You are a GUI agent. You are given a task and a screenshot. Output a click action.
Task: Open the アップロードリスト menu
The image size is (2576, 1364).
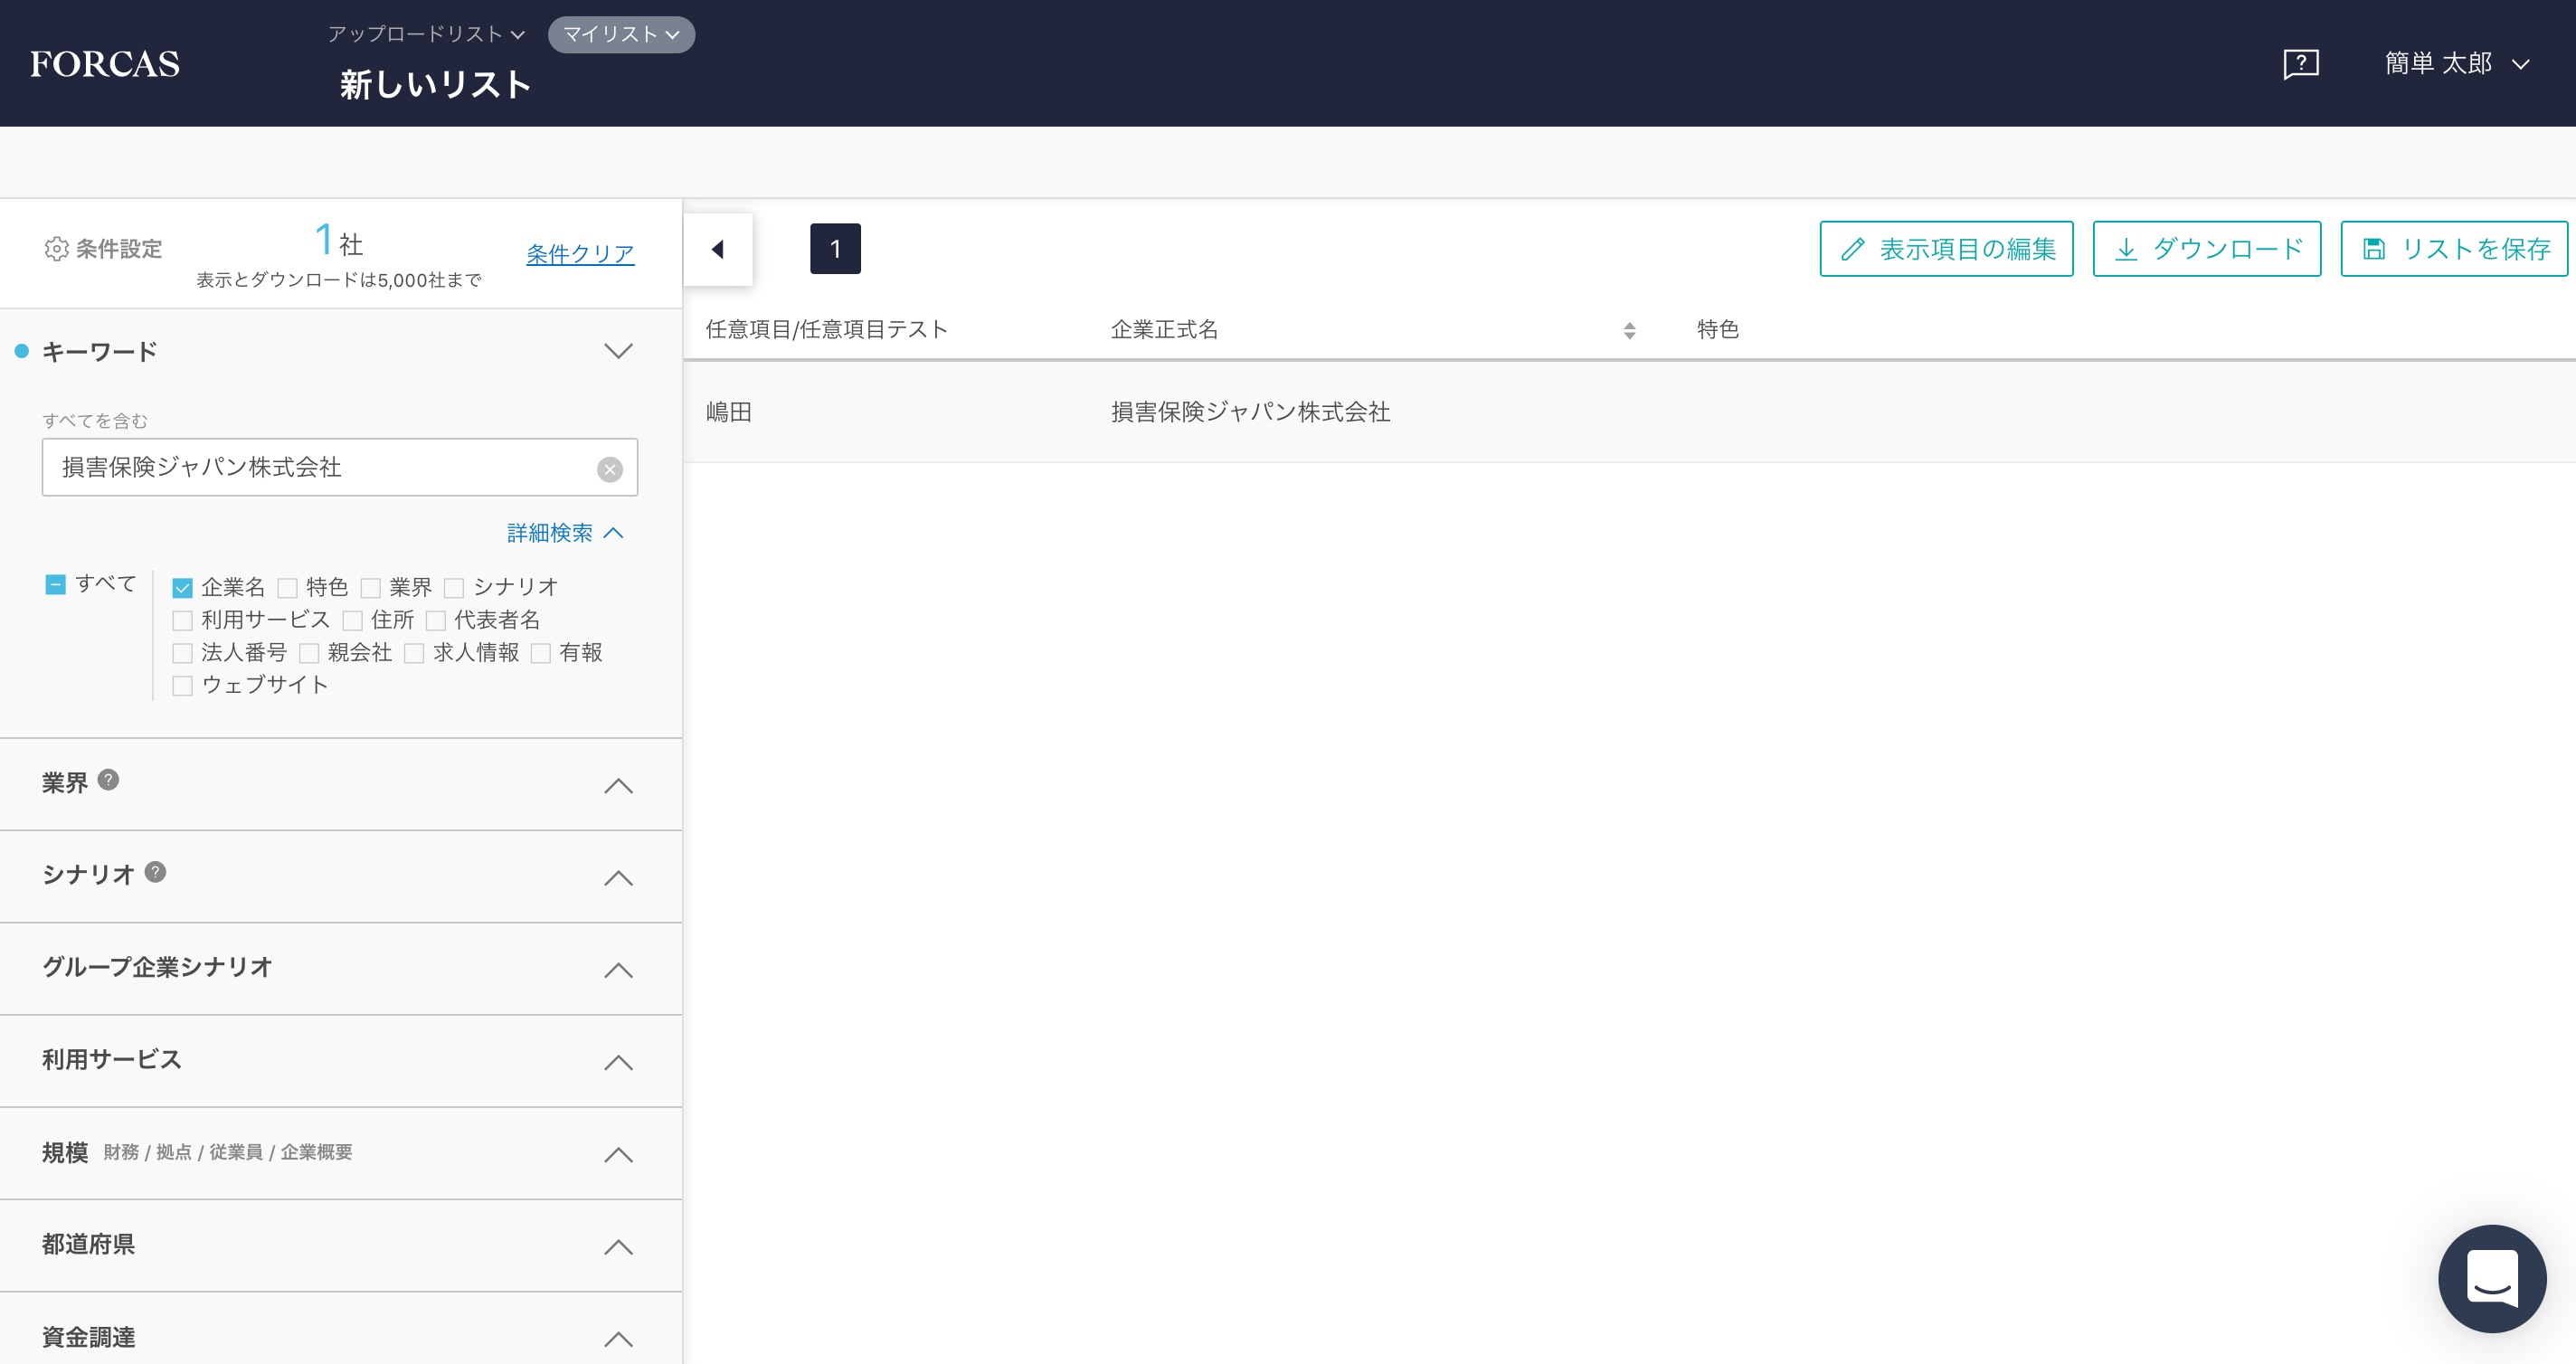point(426,34)
